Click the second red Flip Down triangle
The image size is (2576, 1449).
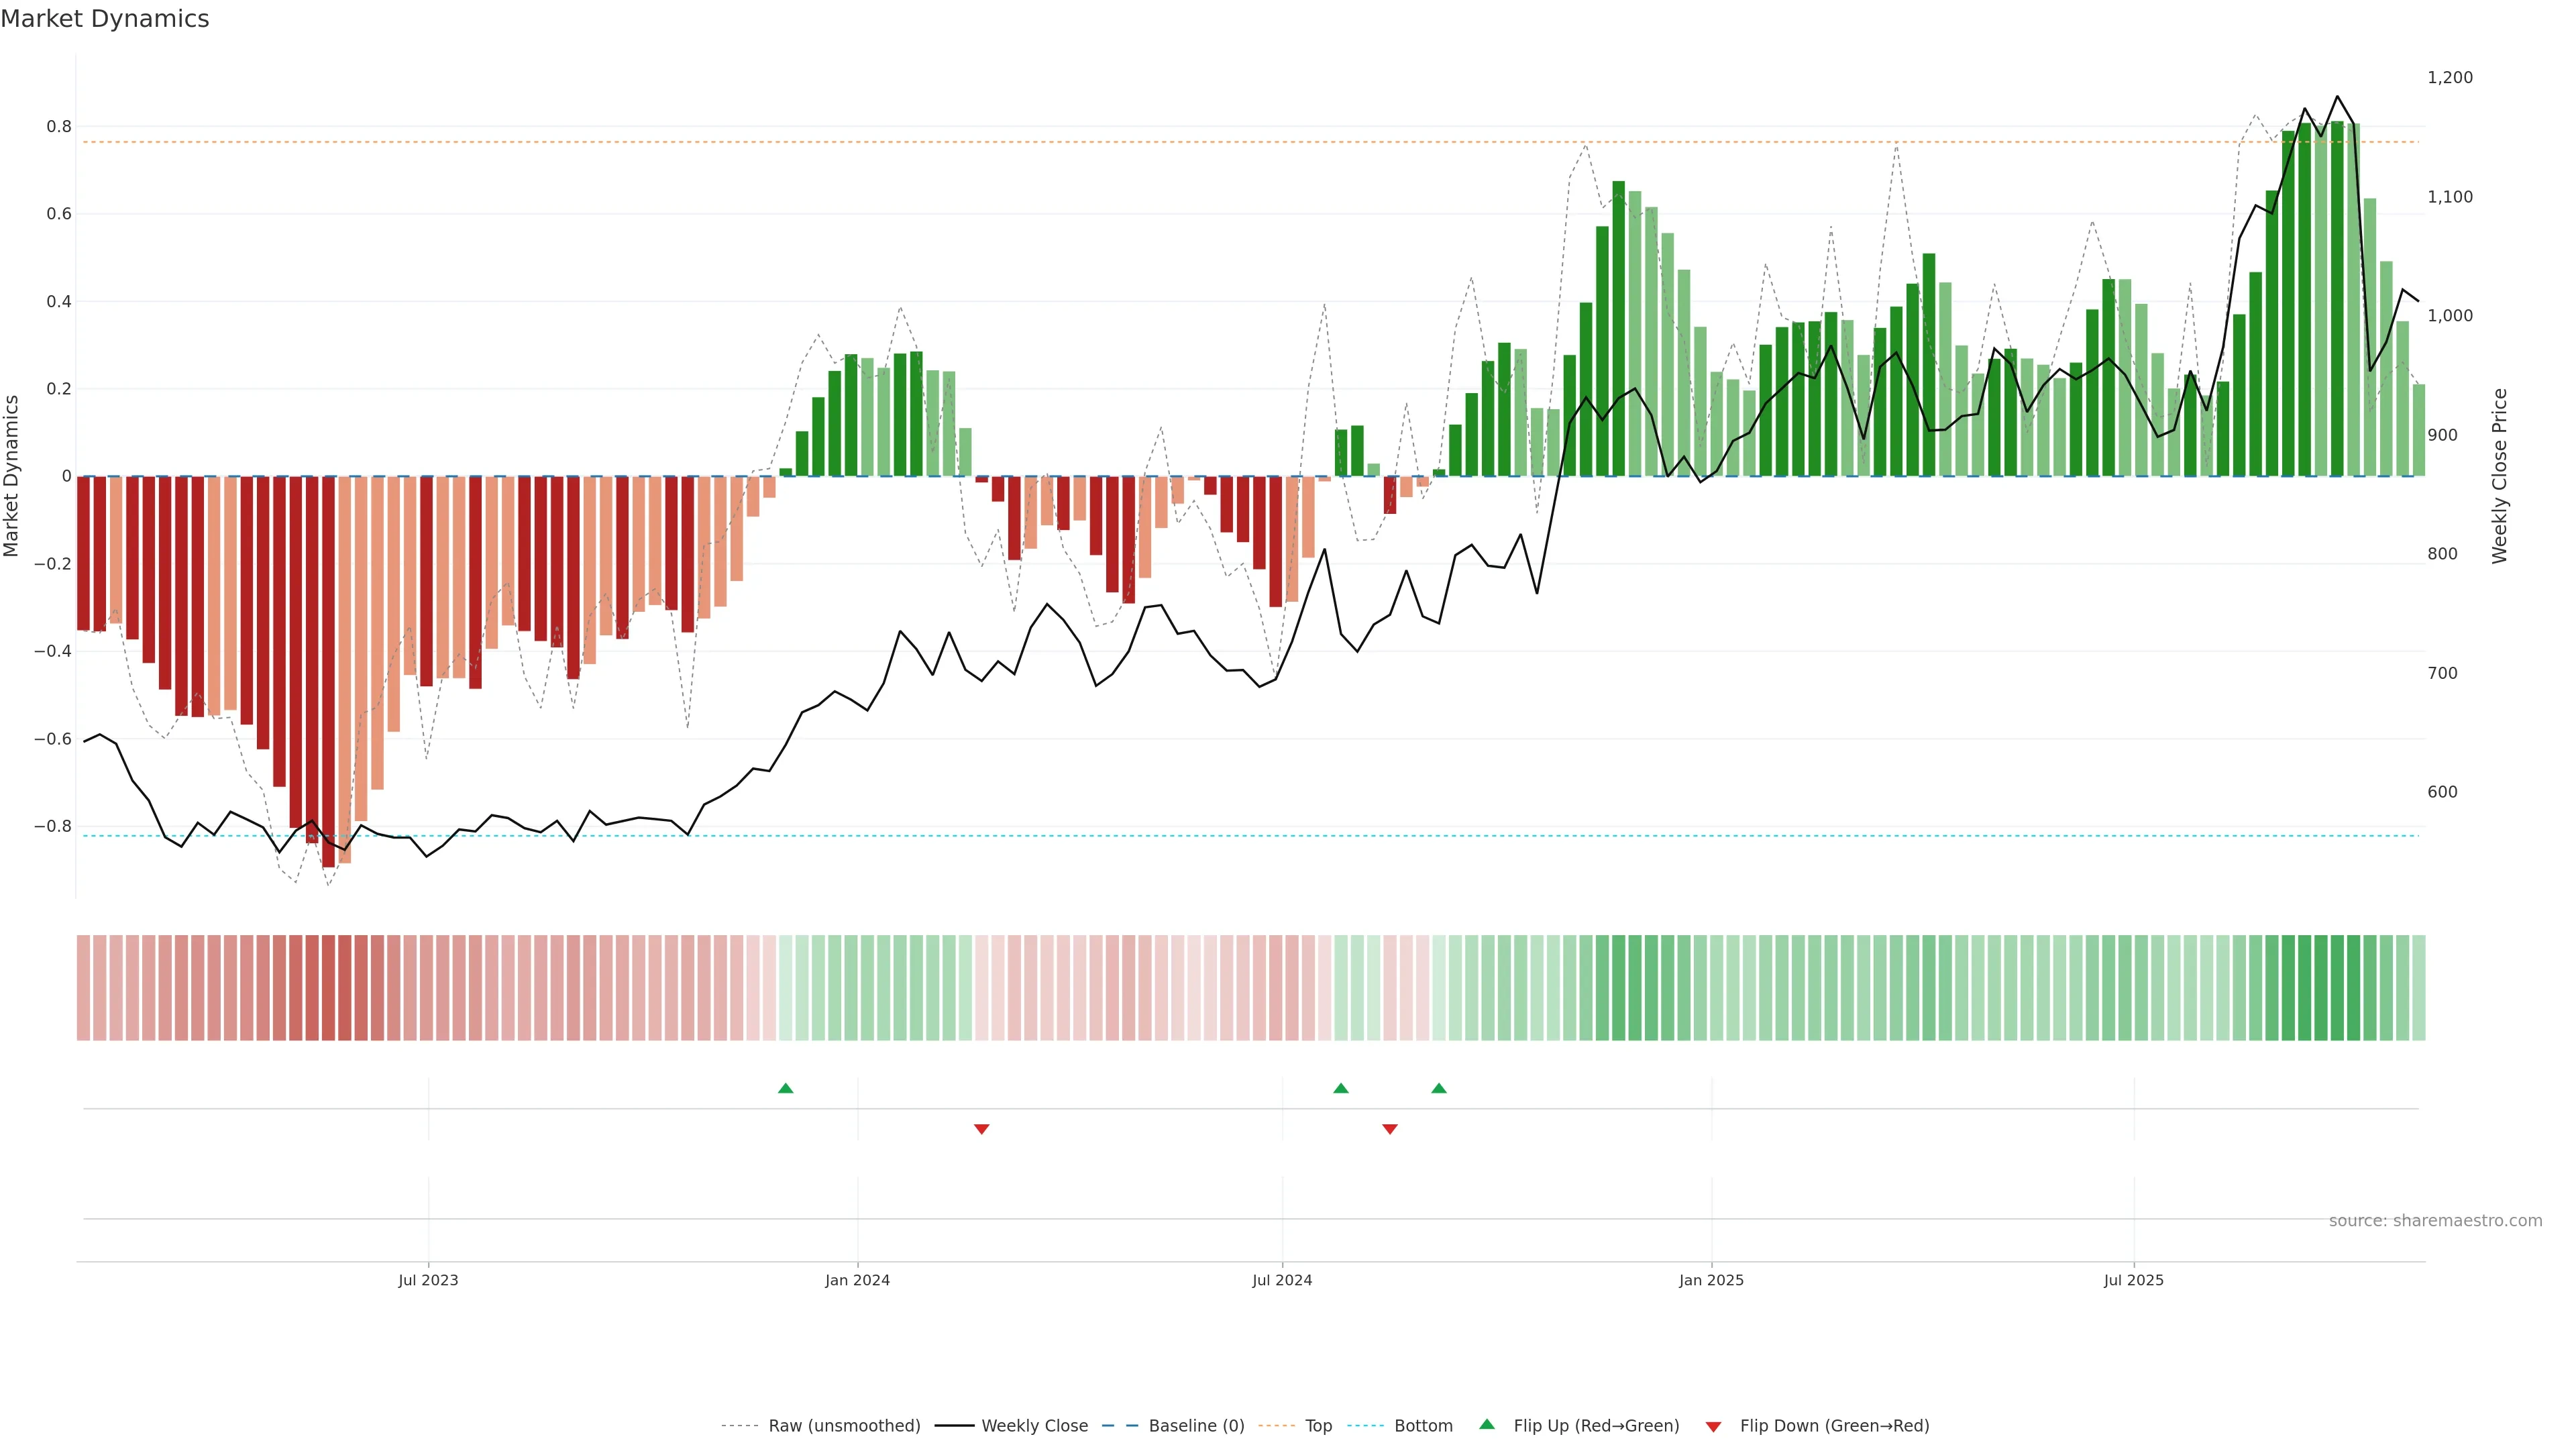click(x=1389, y=1129)
